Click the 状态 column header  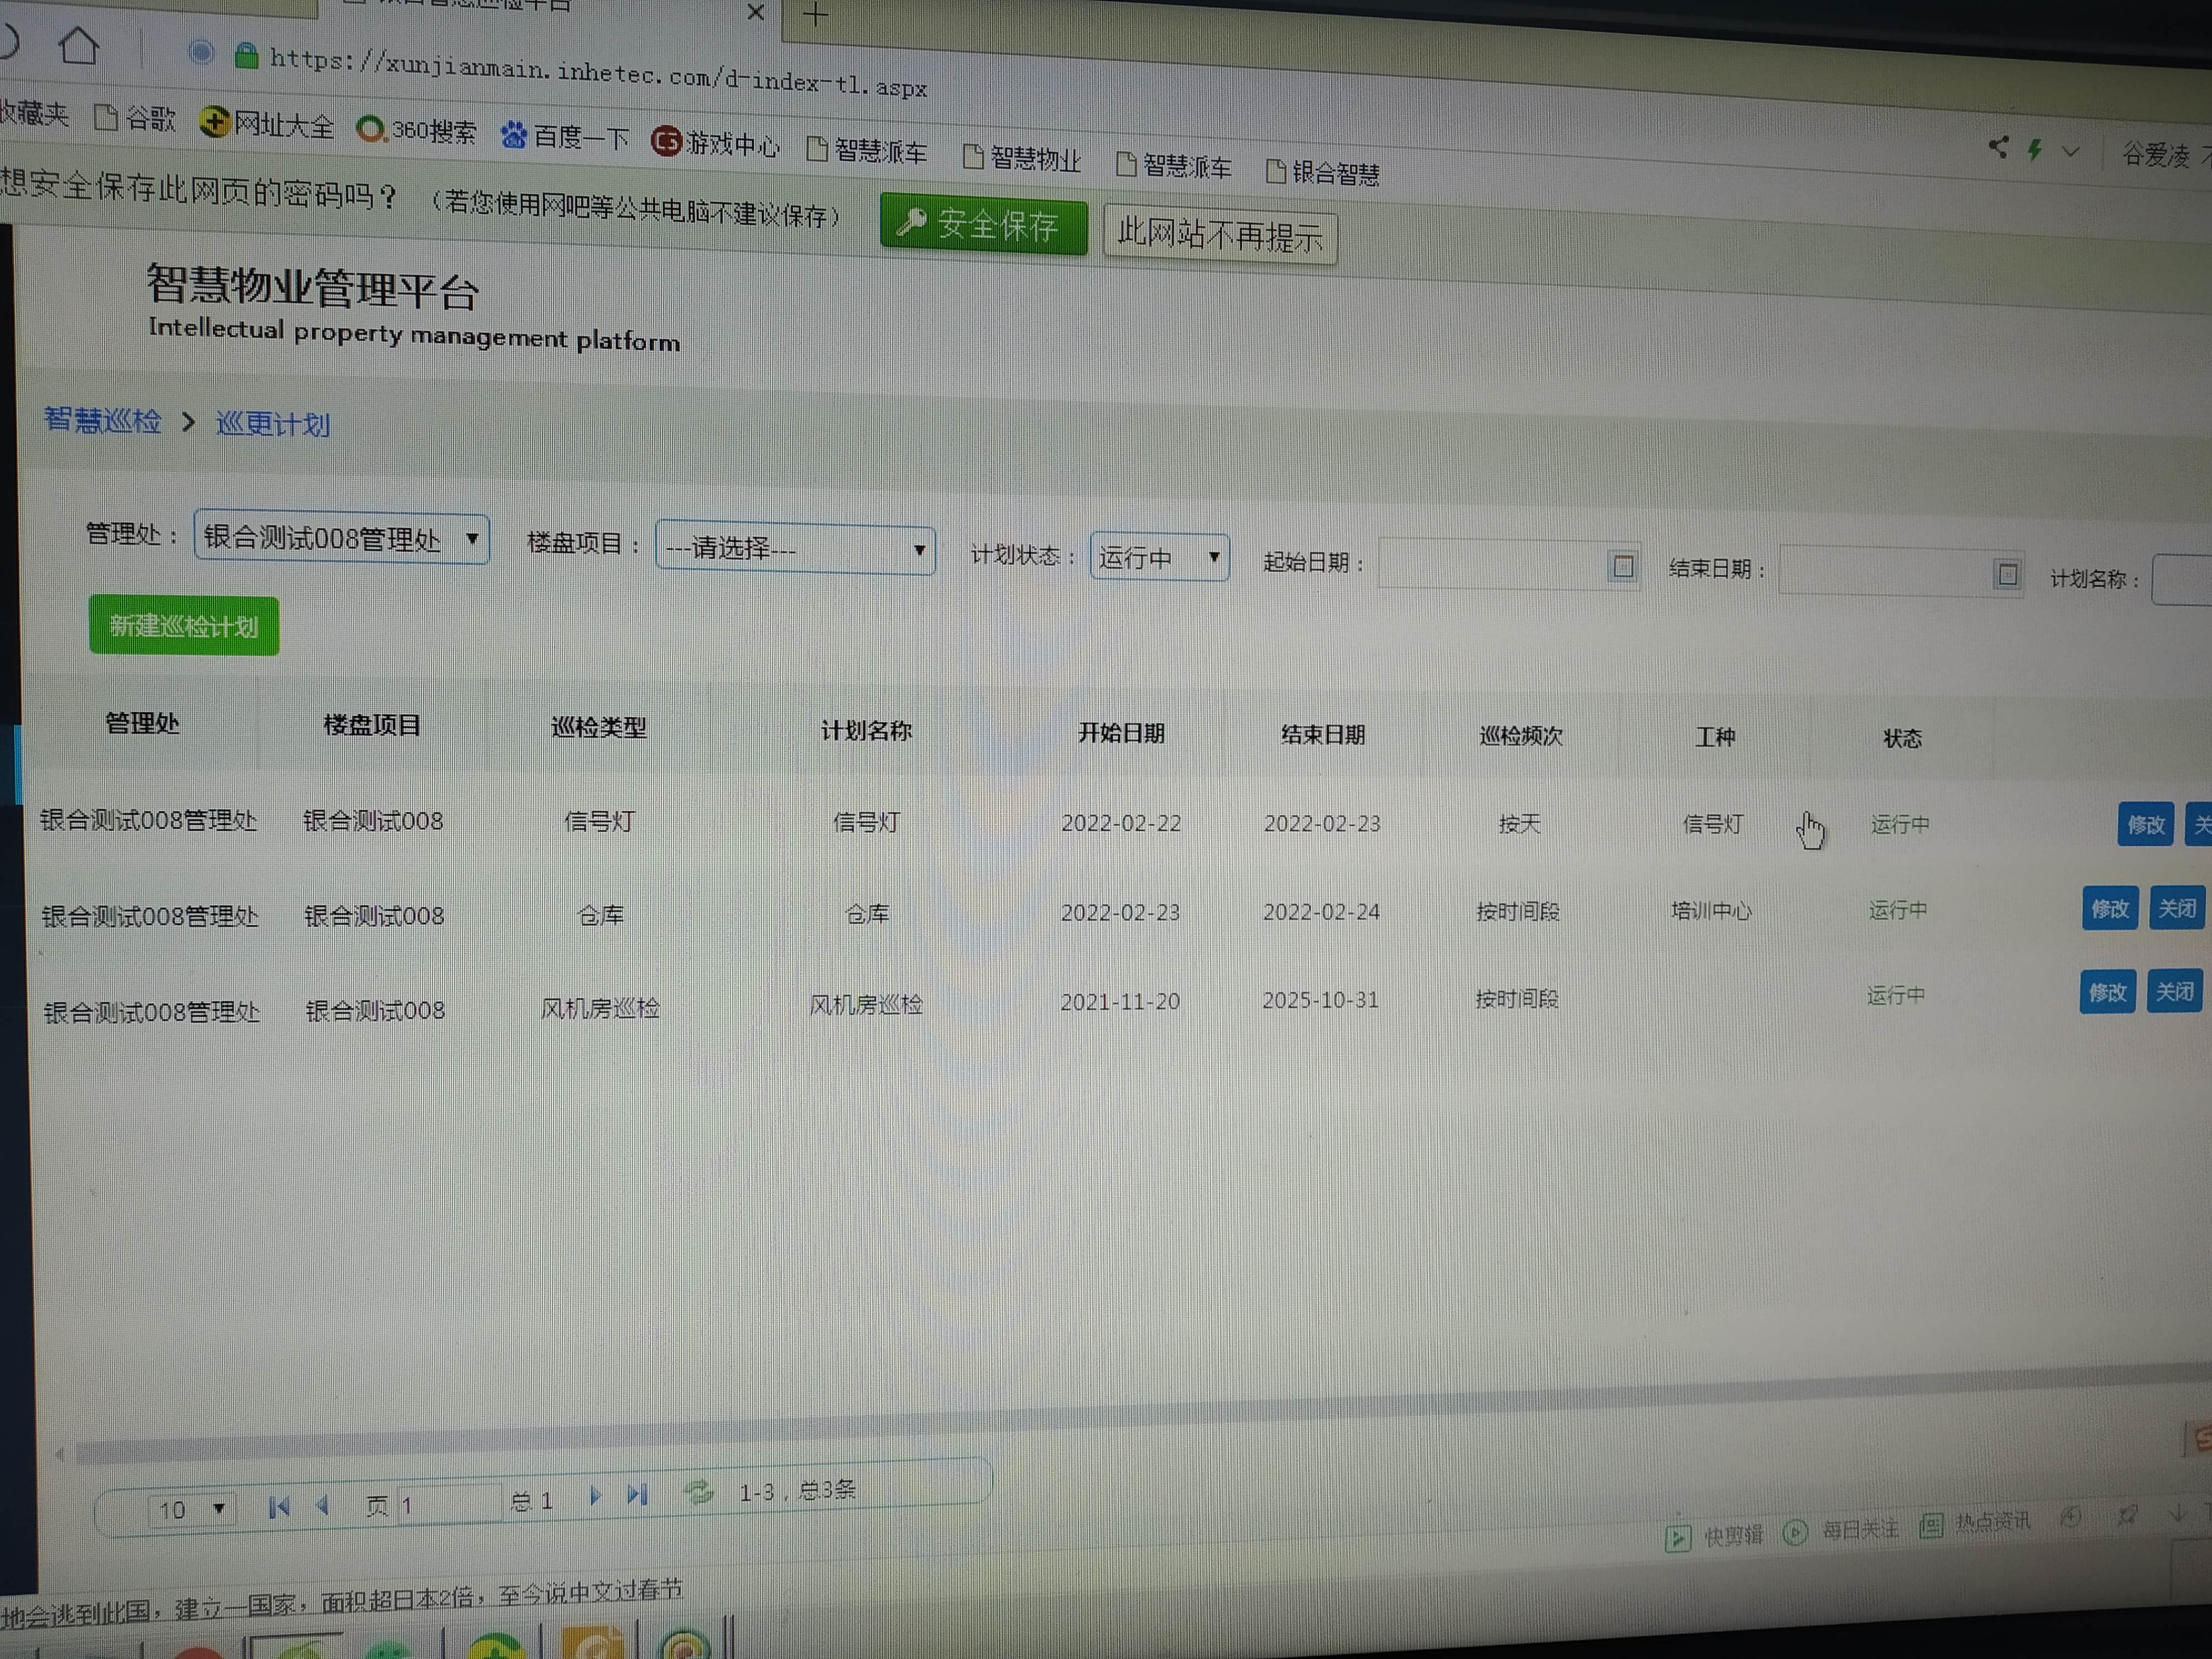(1902, 739)
